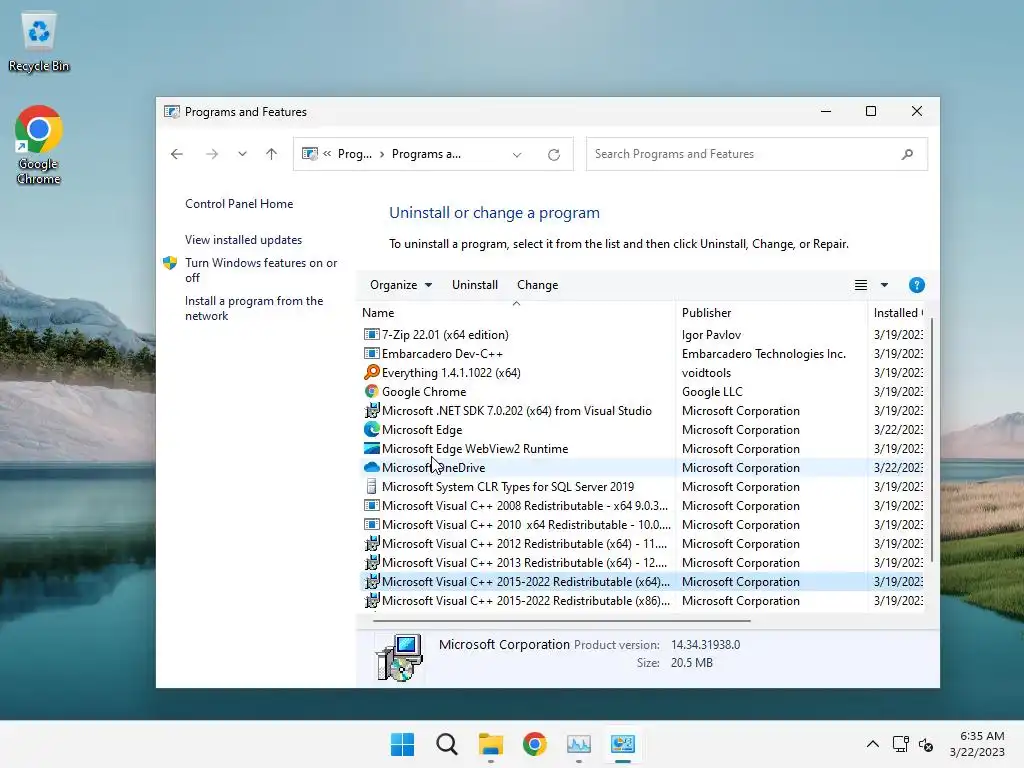Viewport: 1024px width, 768px height.
Task: Click the SQL Server CLR Types icon
Action: [x=372, y=487]
